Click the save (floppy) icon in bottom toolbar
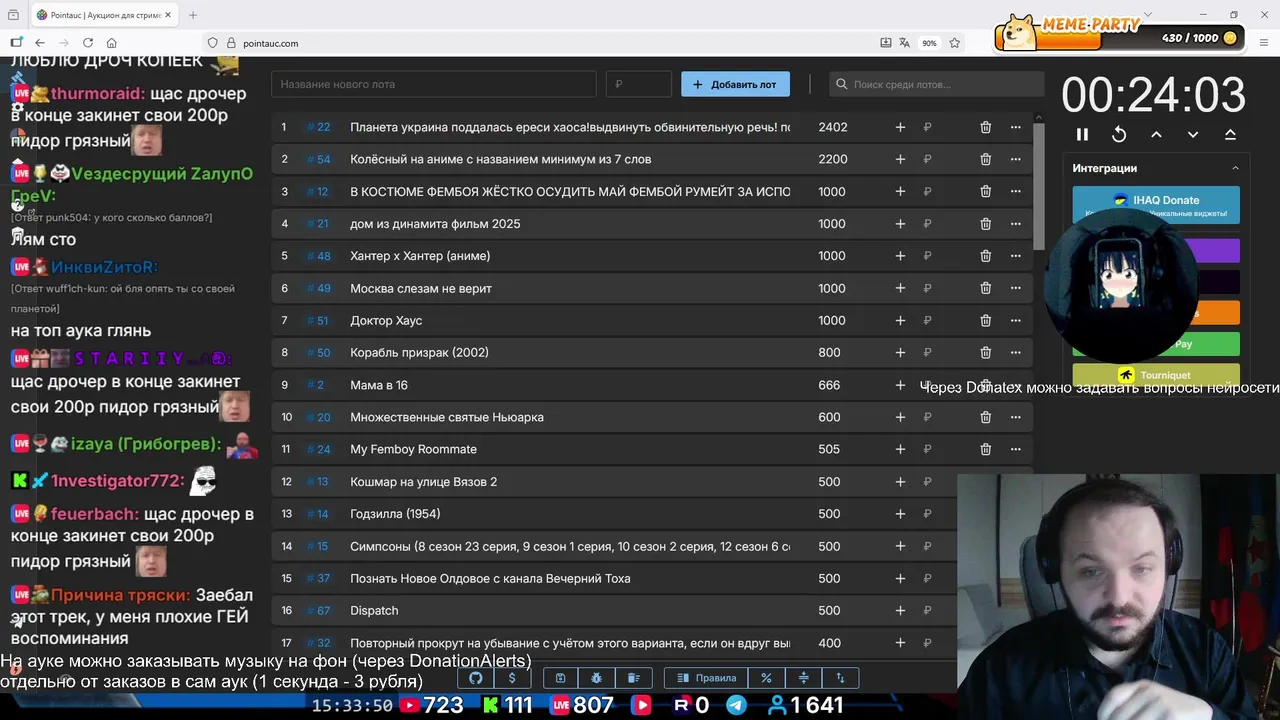1280x720 pixels. [x=561, y=678]
